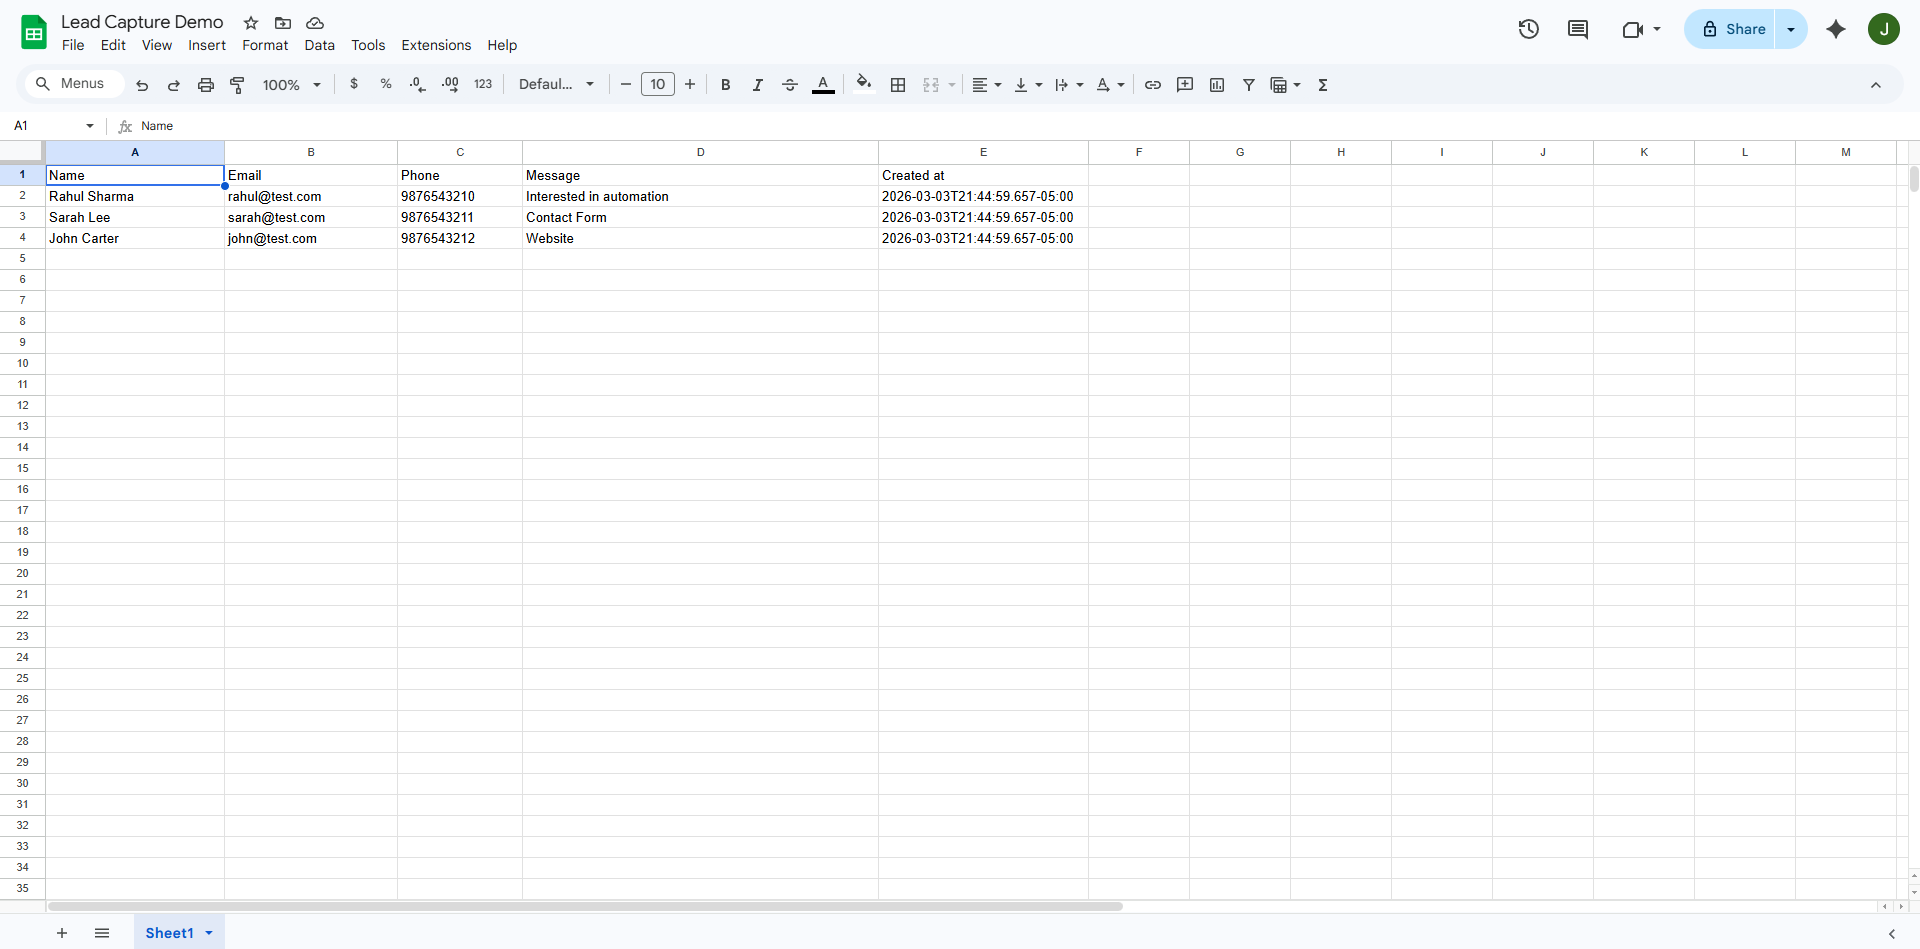Open vertical align dropdown
The width and height of the screenshot is (1920, 949).
(1028, 85)
